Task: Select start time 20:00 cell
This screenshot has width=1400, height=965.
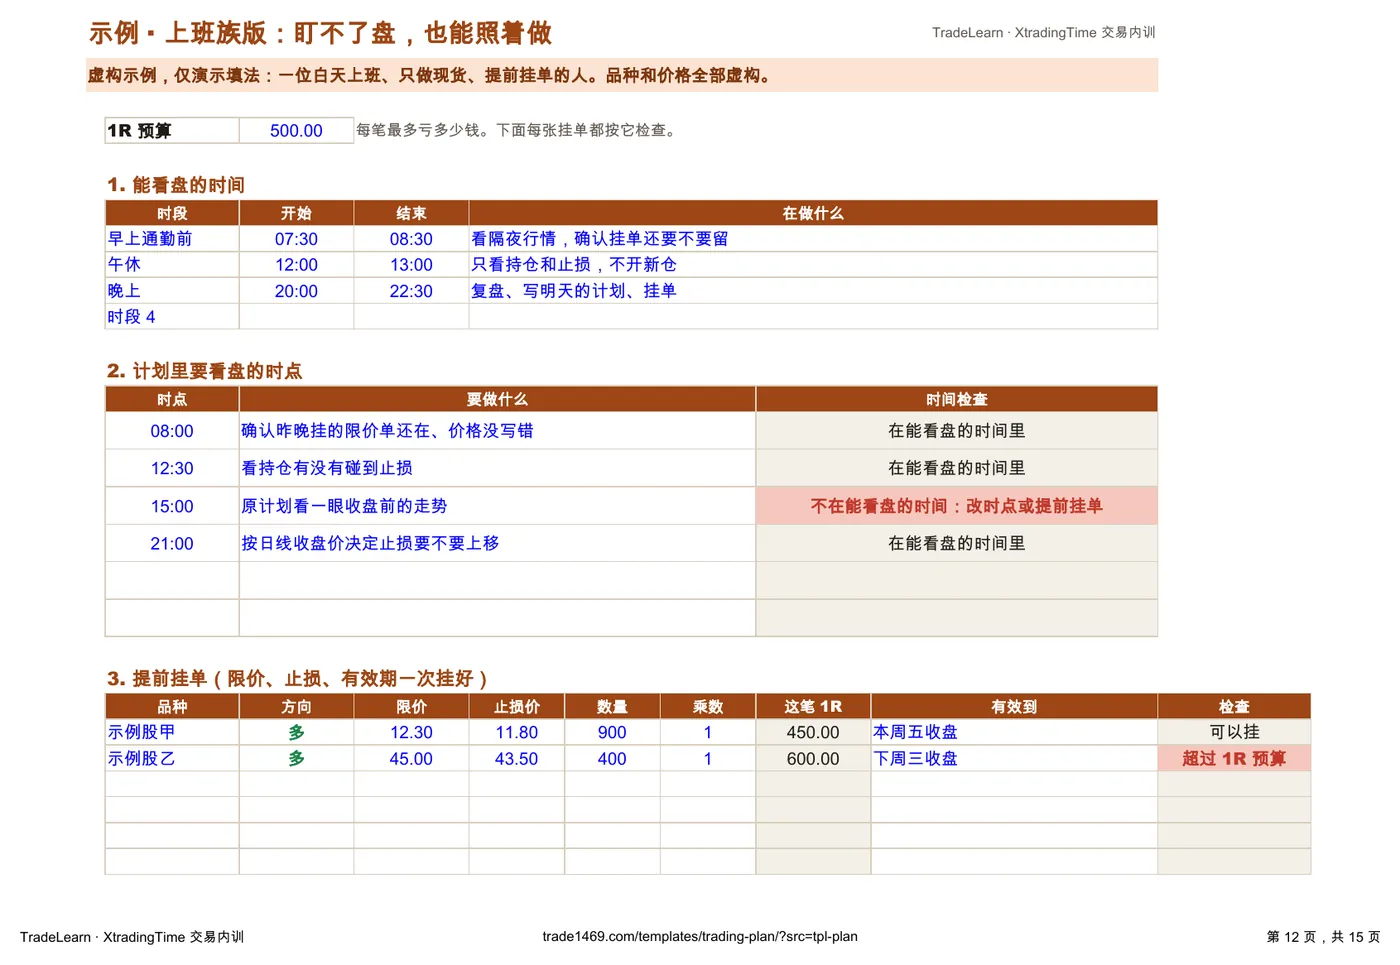Action: pos(296,291)
